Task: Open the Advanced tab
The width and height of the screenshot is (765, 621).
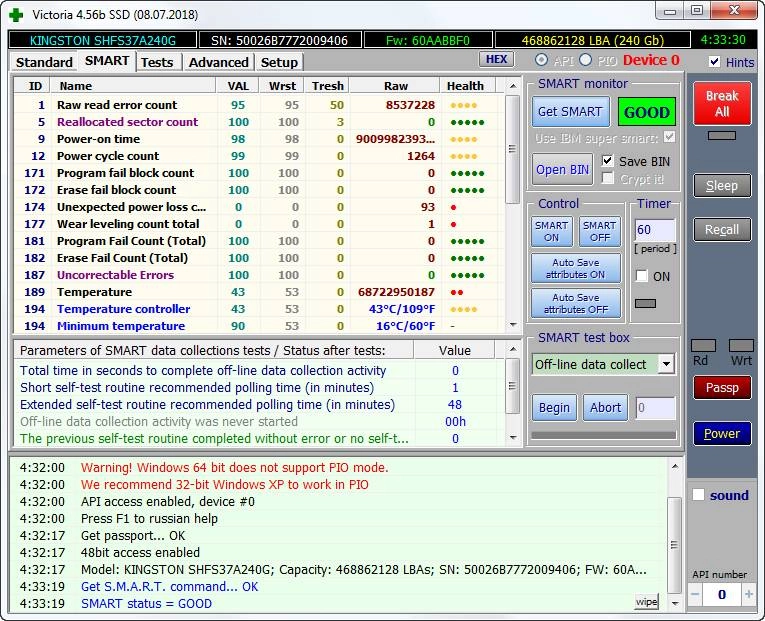Action: pyautogui.click(x=219, y=62)
